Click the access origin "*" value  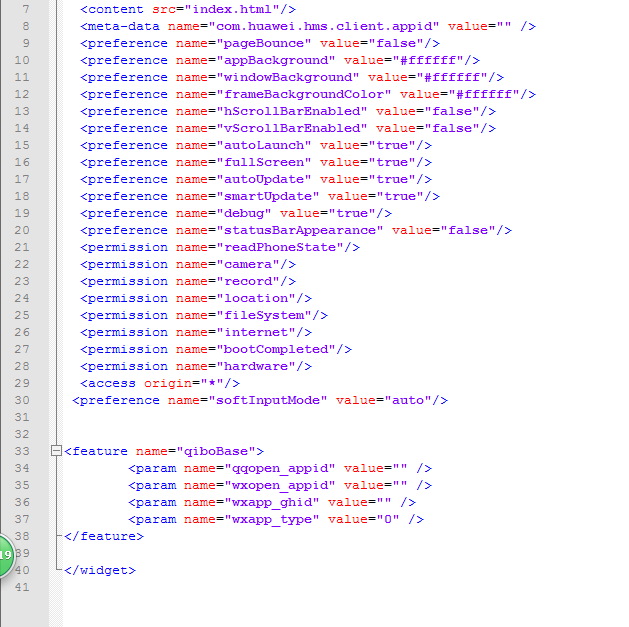click(212, 383)
